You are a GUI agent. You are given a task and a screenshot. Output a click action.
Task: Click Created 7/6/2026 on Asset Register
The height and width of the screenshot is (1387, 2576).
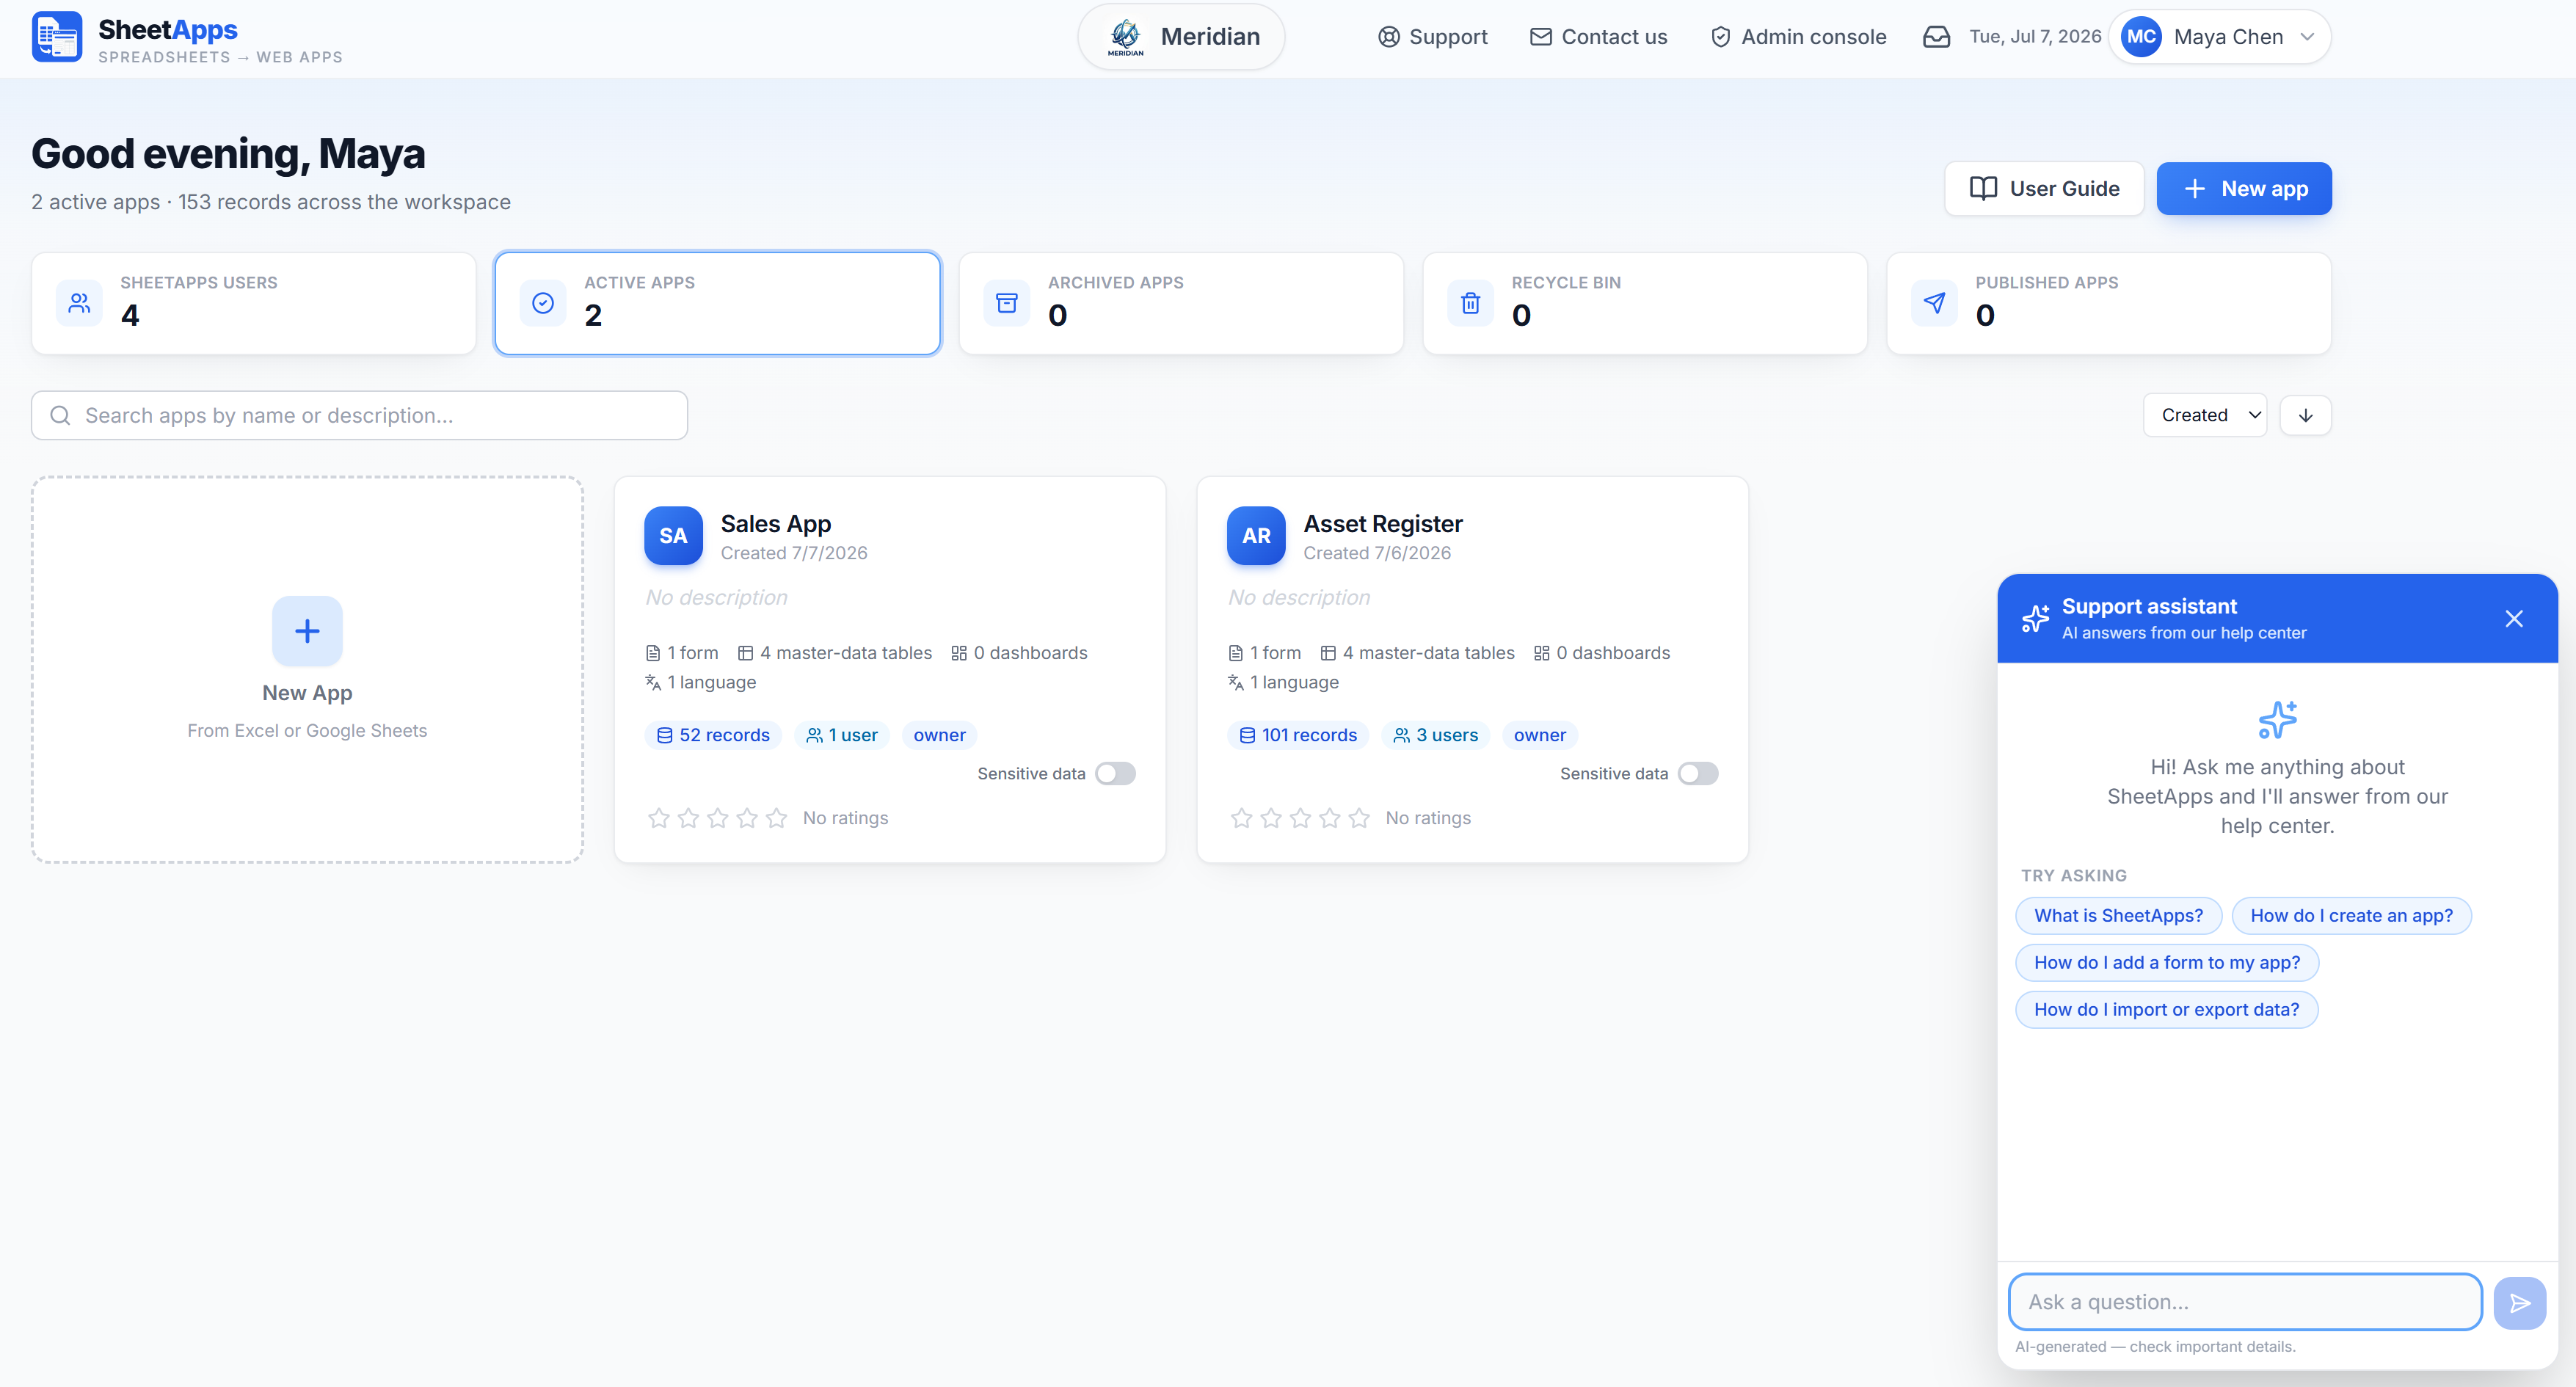pyautogui.click(x=1377, y=553)
